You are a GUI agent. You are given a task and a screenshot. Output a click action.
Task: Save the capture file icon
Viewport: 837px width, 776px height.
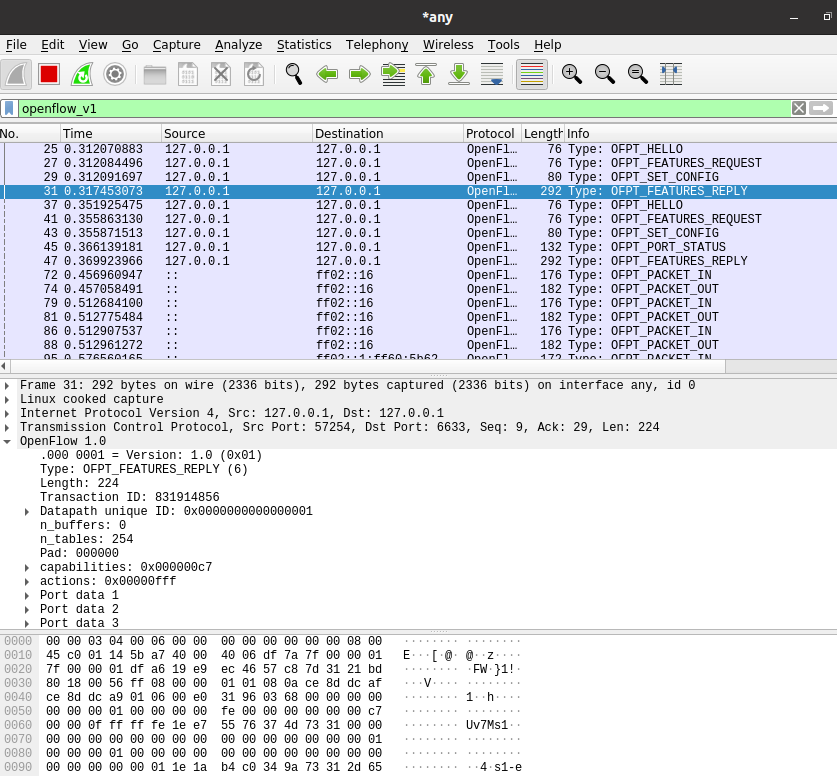click(x=188, y=74)
